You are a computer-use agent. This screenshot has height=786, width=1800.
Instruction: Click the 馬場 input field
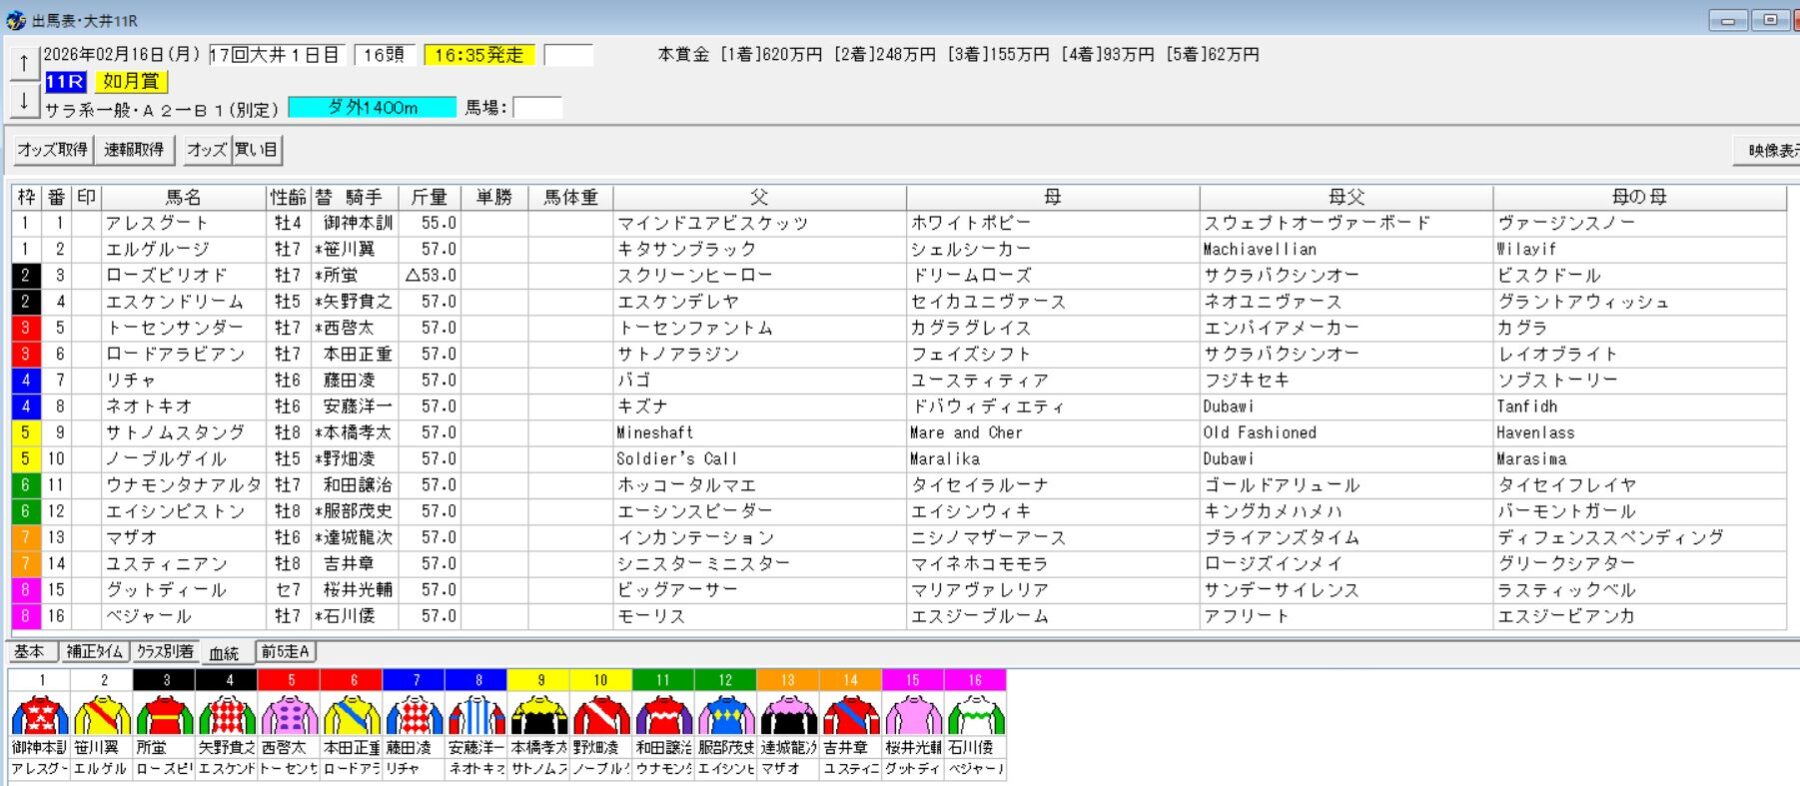tap(538, 108)
